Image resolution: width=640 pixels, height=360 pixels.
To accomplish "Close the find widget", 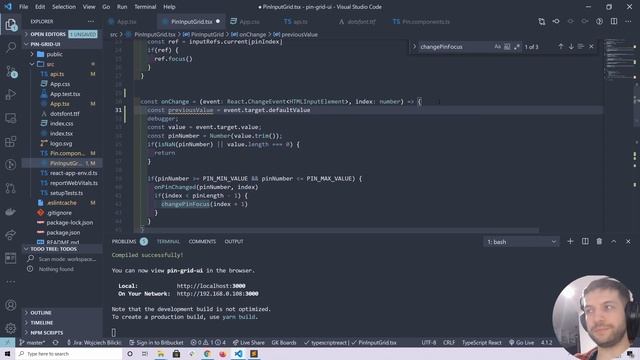I will 591,47.
